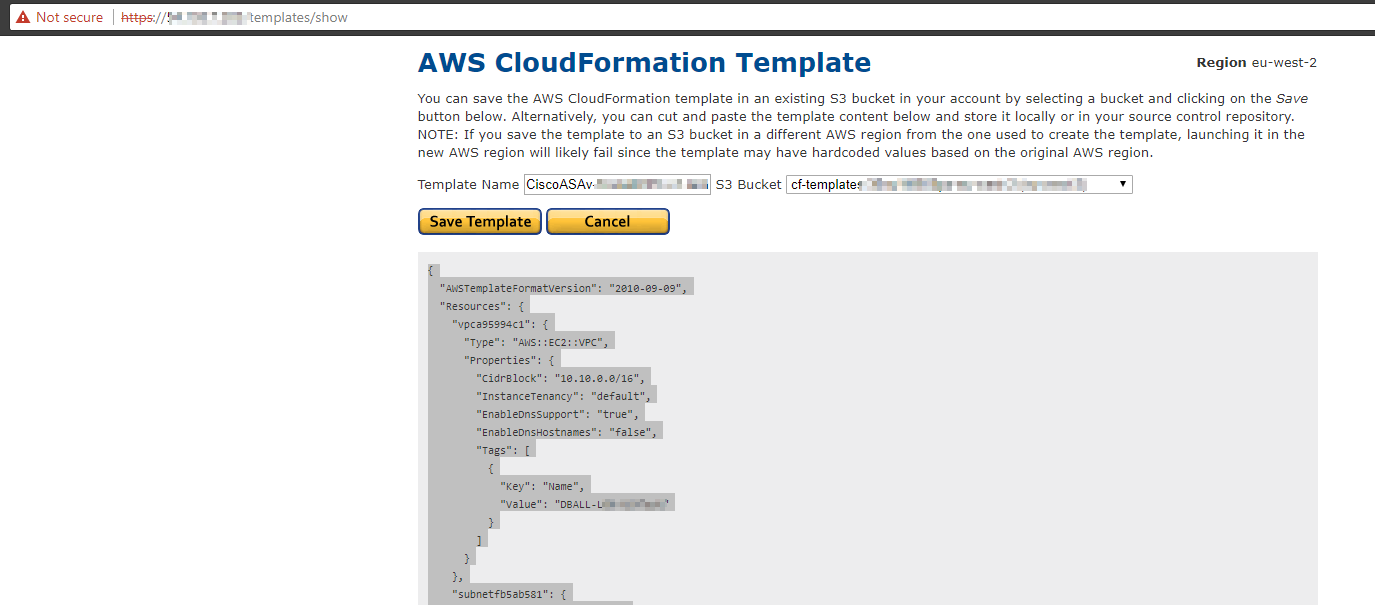This screenshot has width=1375, height=605.
Task: Click the "EnableDnsSupport": "true" line
Action: (x=558, y=414)
